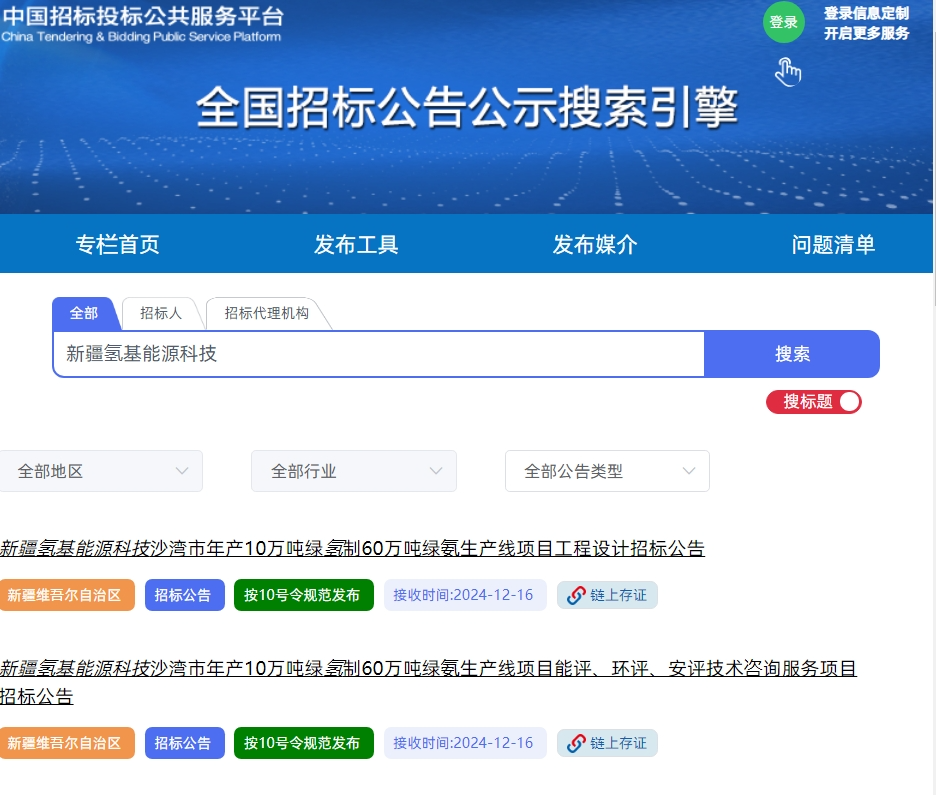Viewport: 936px width, 795px height.
Task: Click the blue 搜索 search button
Action: [792, 354]
